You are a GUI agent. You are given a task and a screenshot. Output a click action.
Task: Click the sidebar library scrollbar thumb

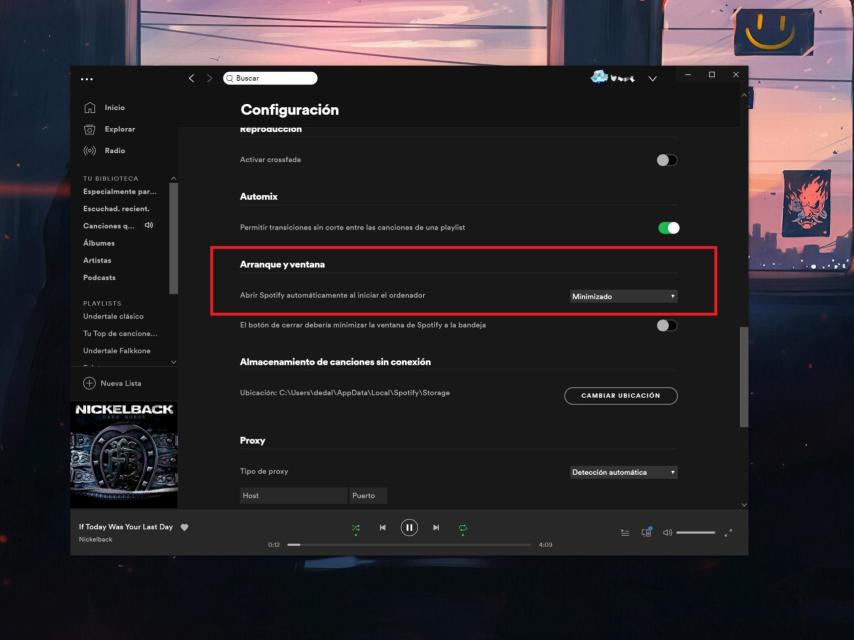[174, 238]
